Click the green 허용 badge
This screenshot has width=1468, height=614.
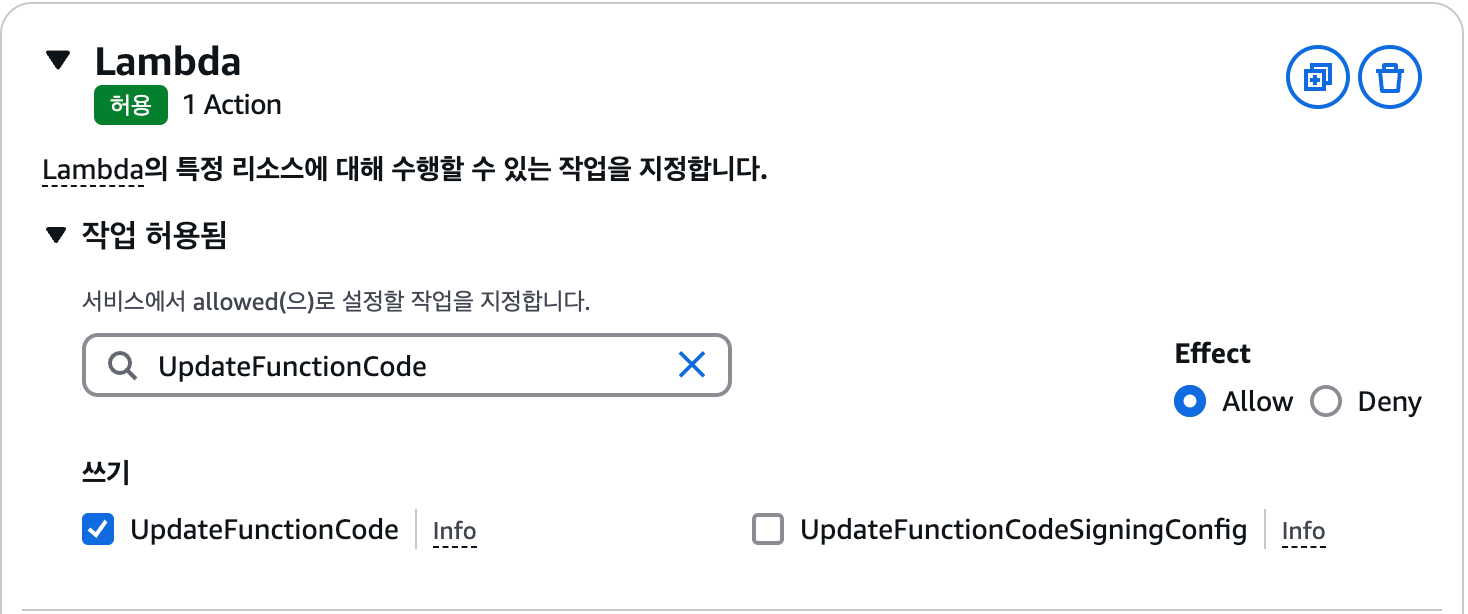(x=130, y=105)
